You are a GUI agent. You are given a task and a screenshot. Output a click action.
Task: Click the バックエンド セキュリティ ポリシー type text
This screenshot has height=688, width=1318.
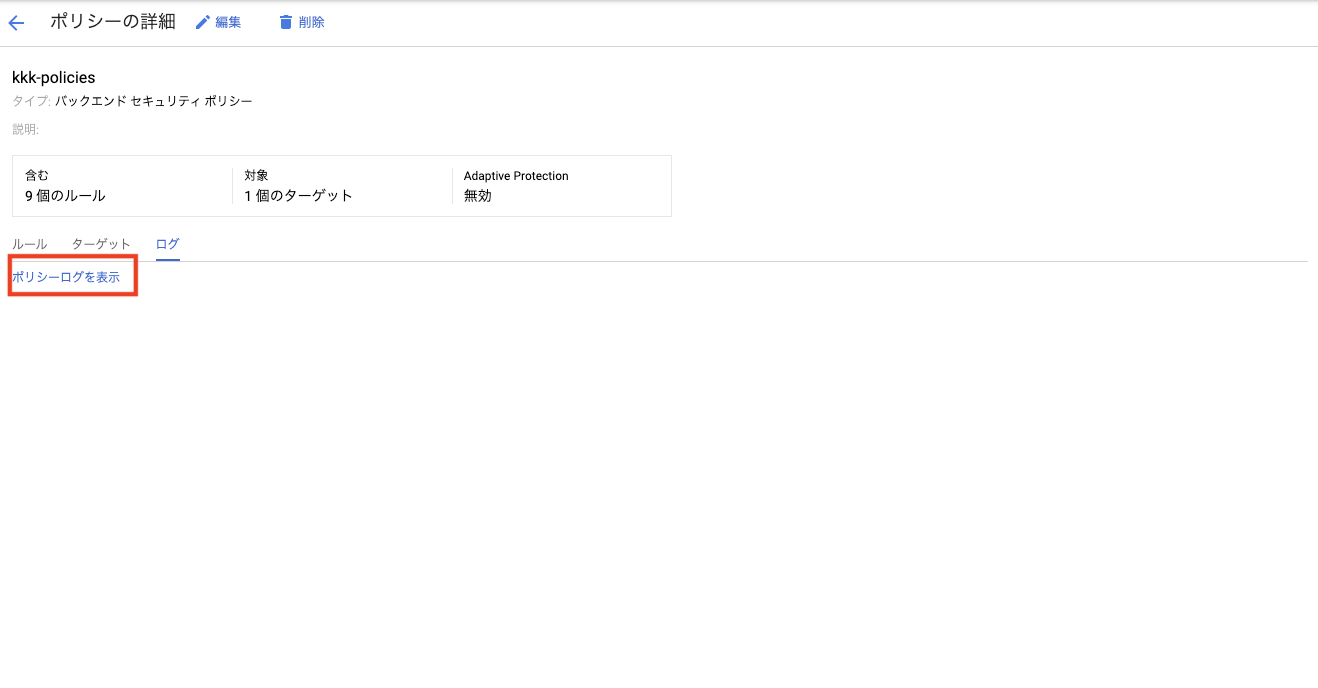click(153, 101)
